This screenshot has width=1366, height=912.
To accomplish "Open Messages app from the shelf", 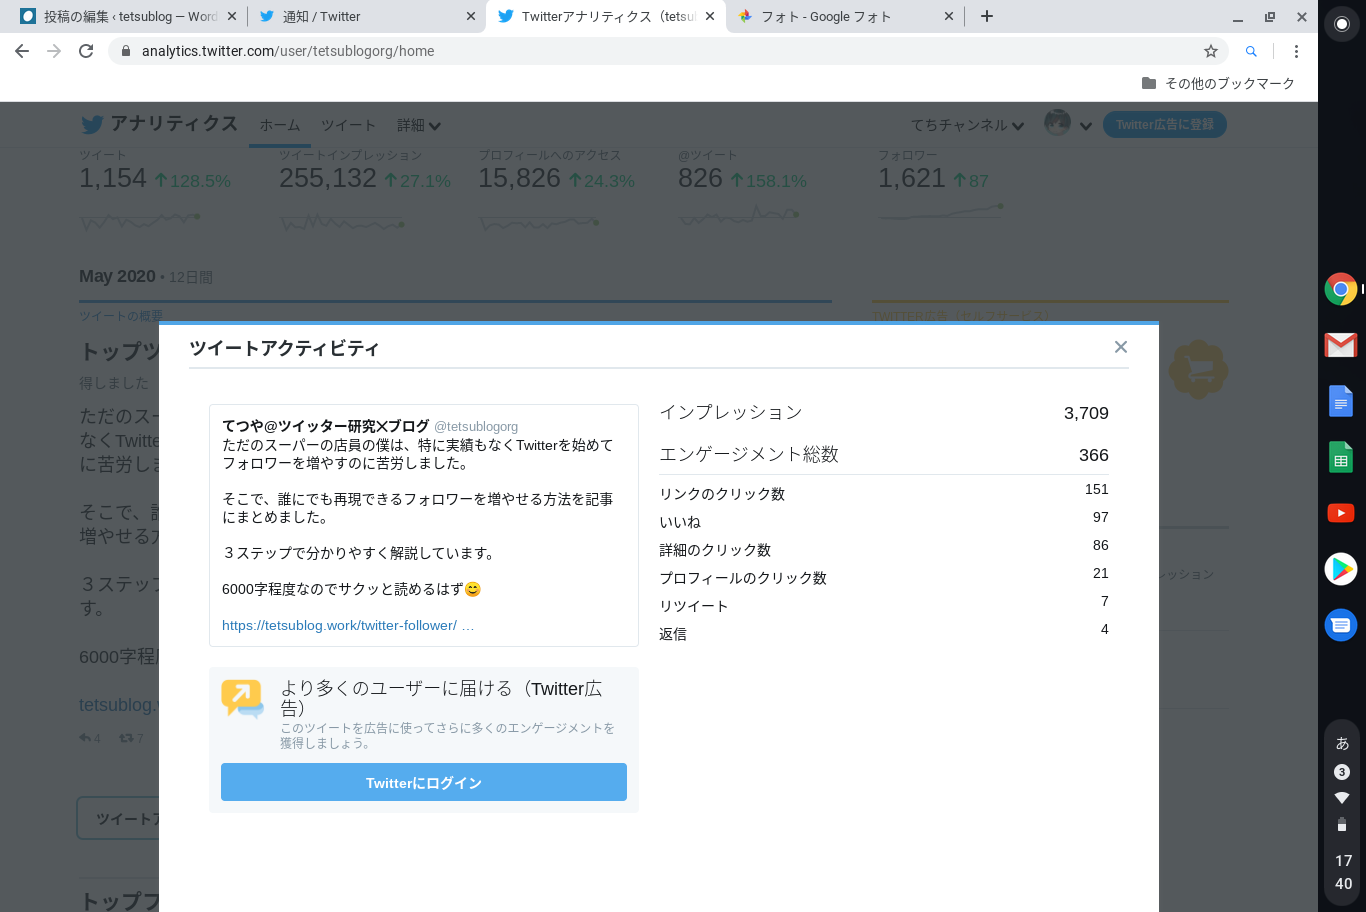I will tap(1341, 625).
